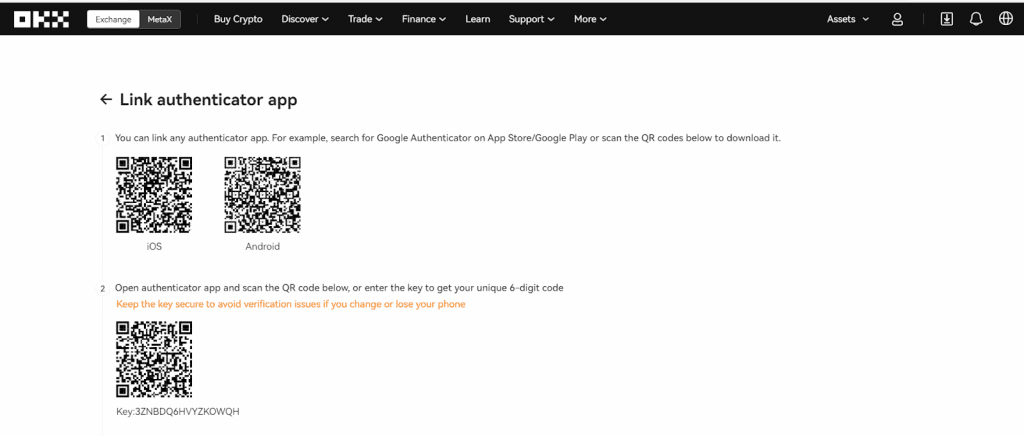Expand the Discover dropdown
This screenshot has width=1024, height=436.
[x=305, y=20]
